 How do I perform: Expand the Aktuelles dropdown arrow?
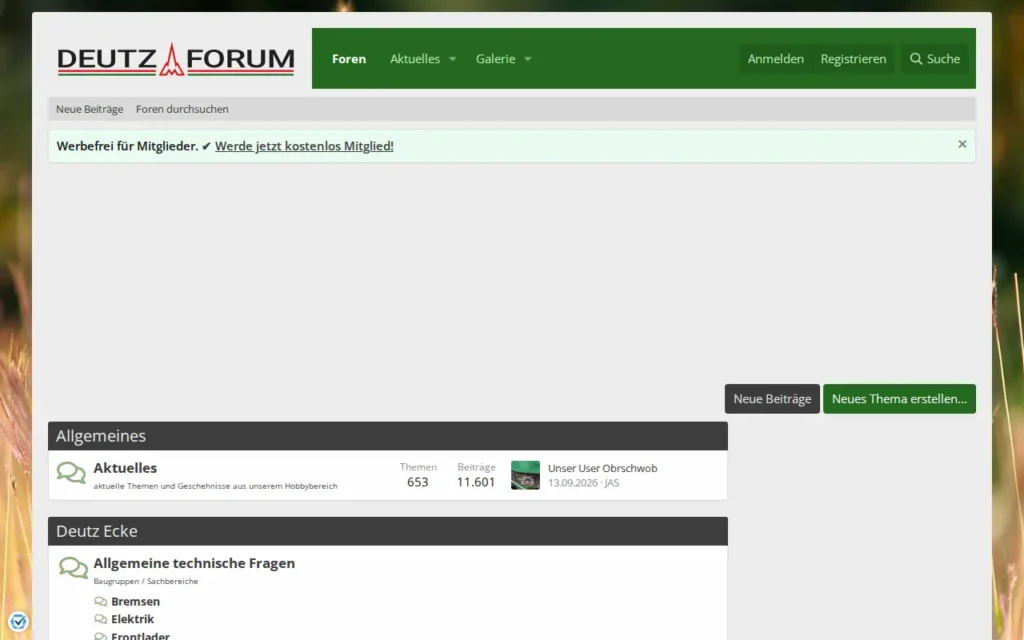click(452, 59)
